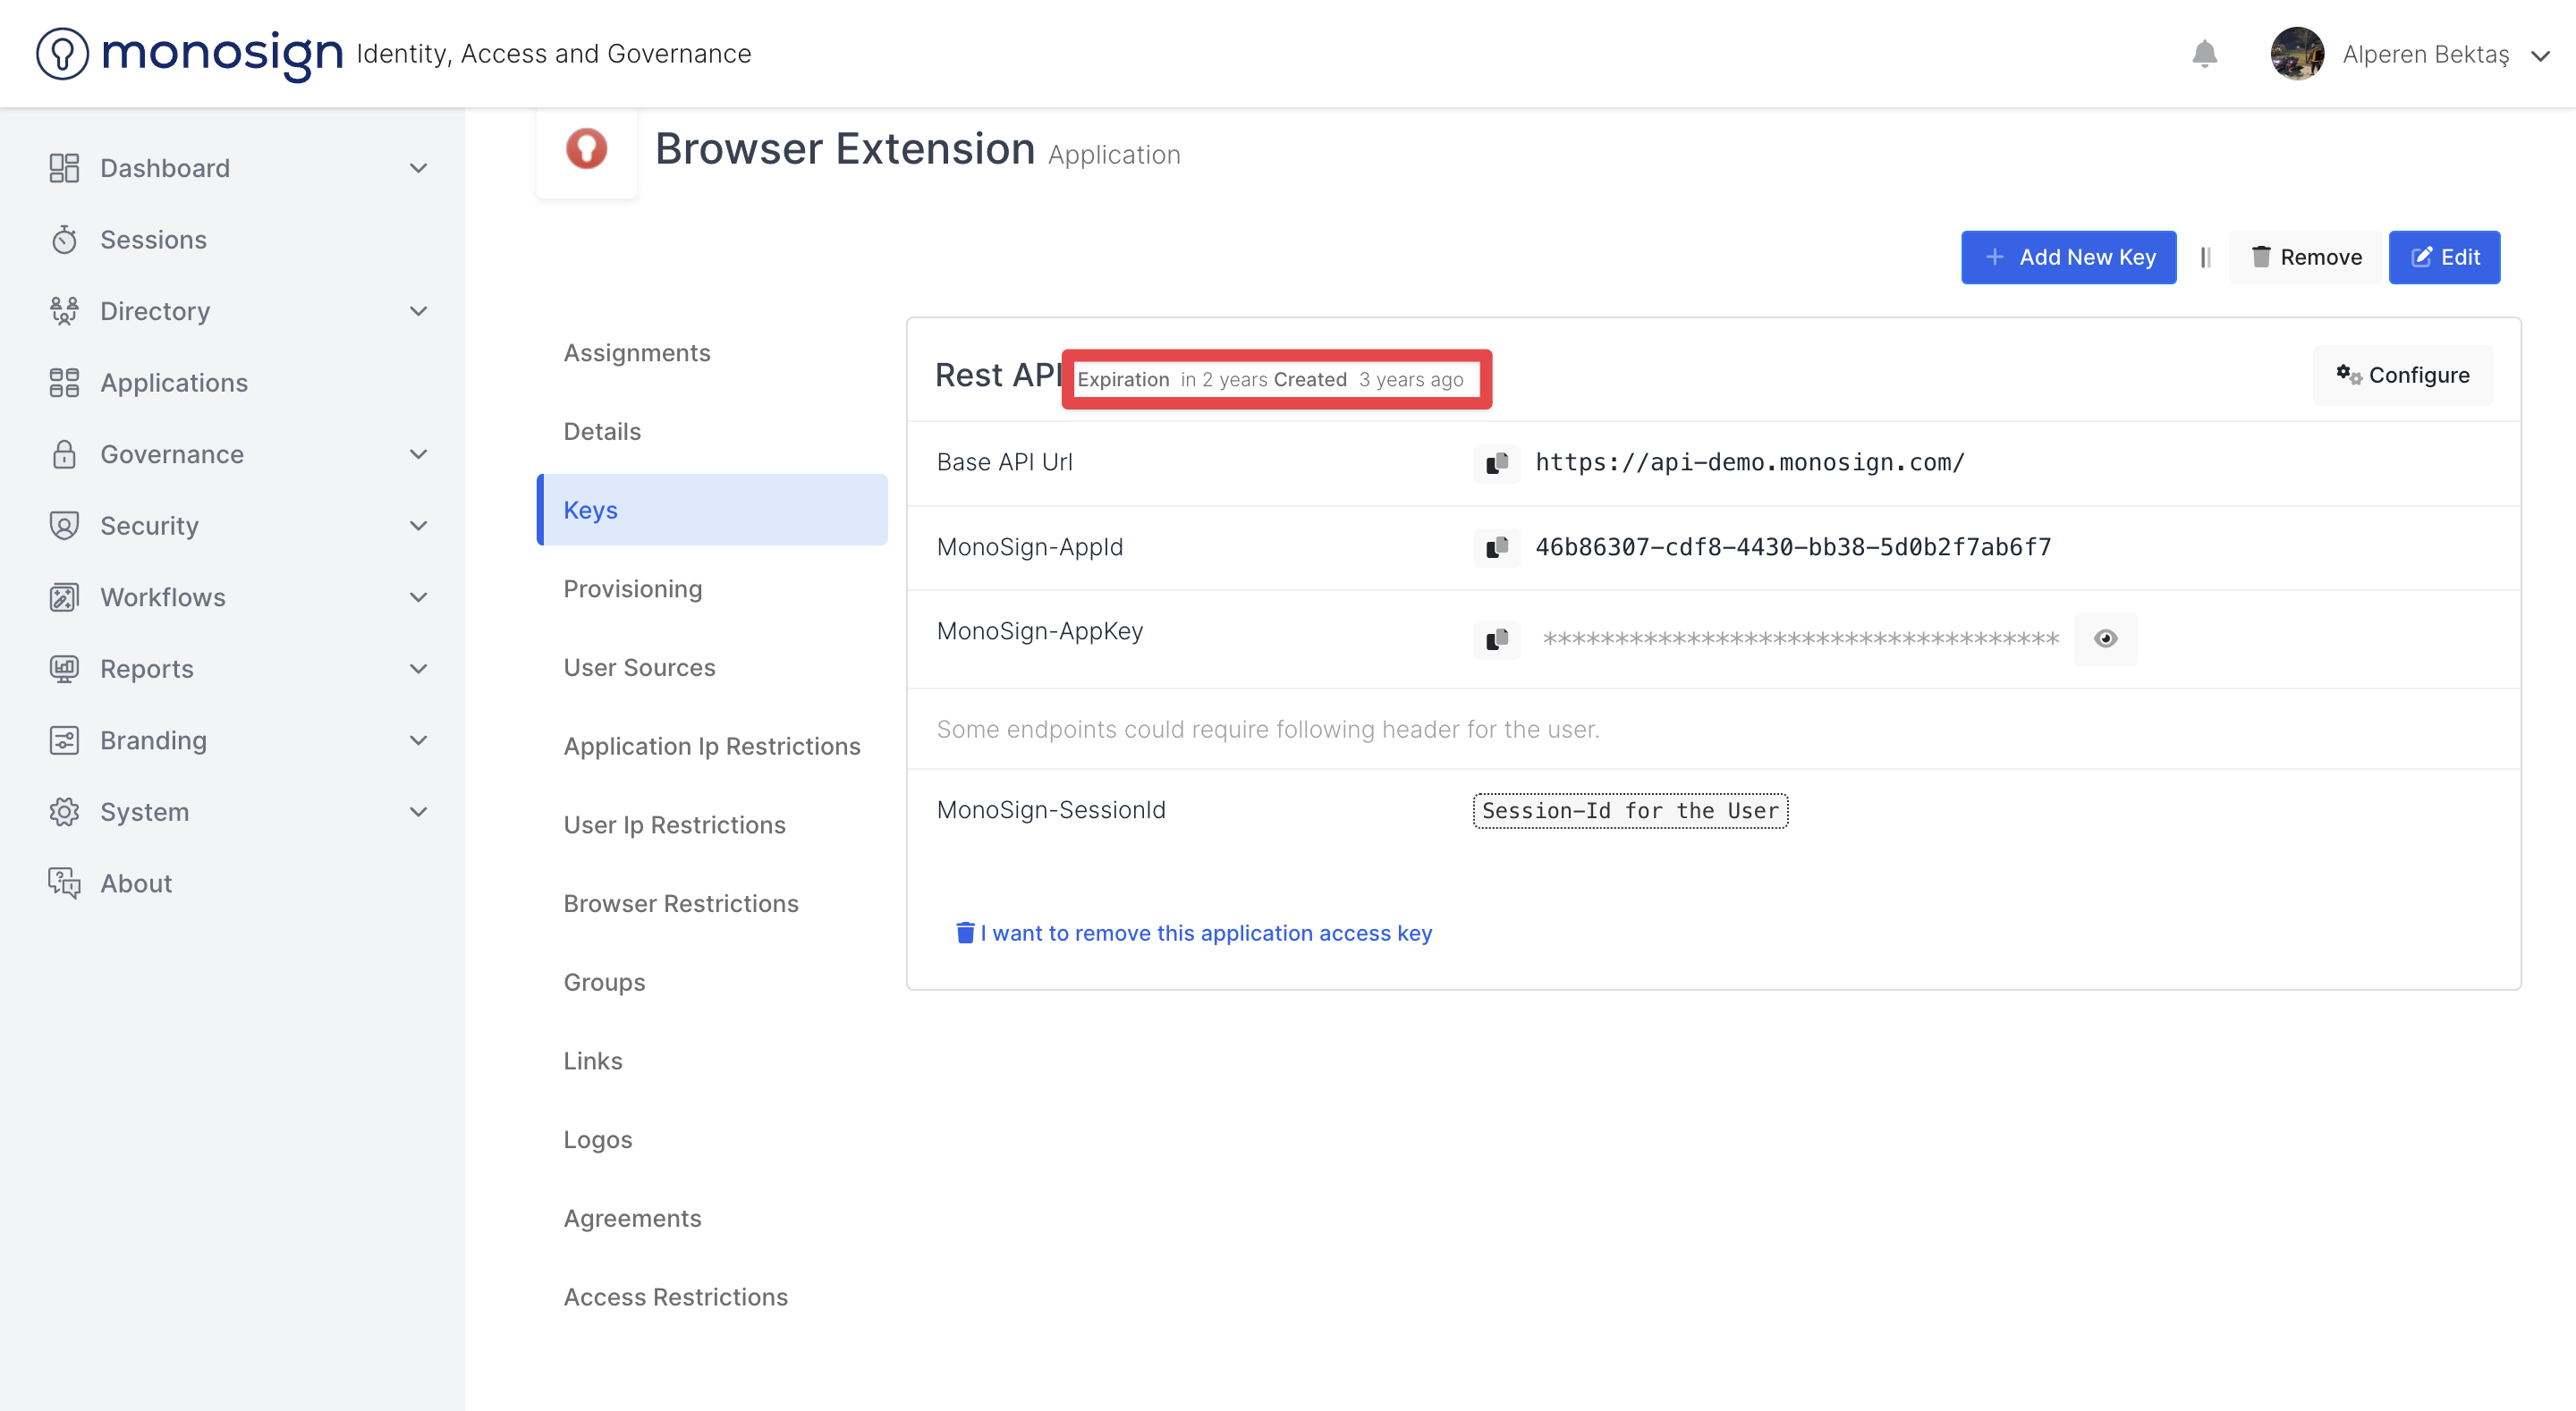Image resolution: width=2576 pixels, height=1411 pixels.
Task: Switch to the Provisioning tab
Action: (632, 589)
